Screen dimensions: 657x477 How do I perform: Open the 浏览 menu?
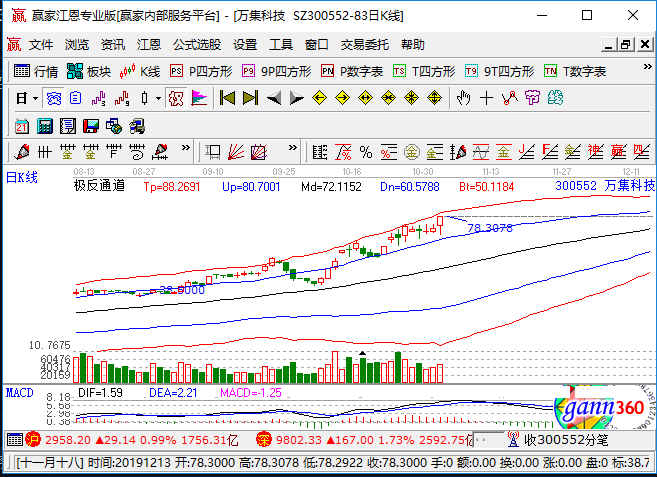[77, 44]
